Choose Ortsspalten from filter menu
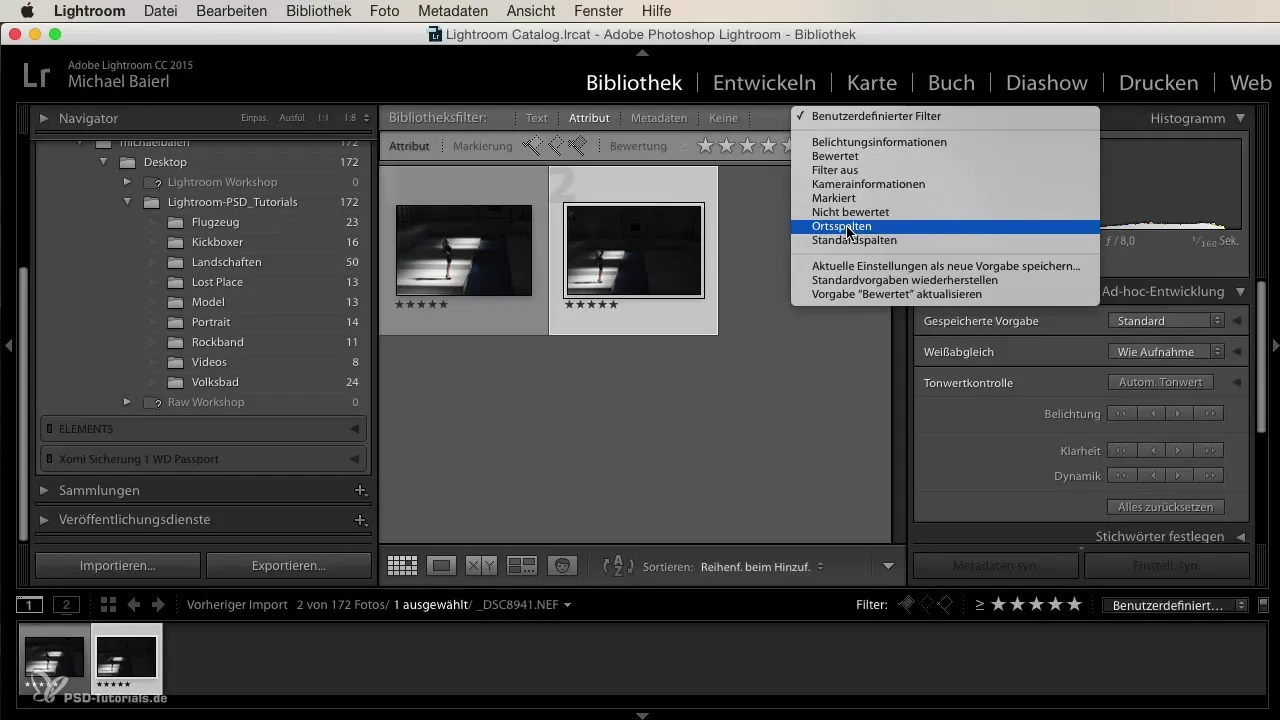1280x720 pixels. [945, 226]
